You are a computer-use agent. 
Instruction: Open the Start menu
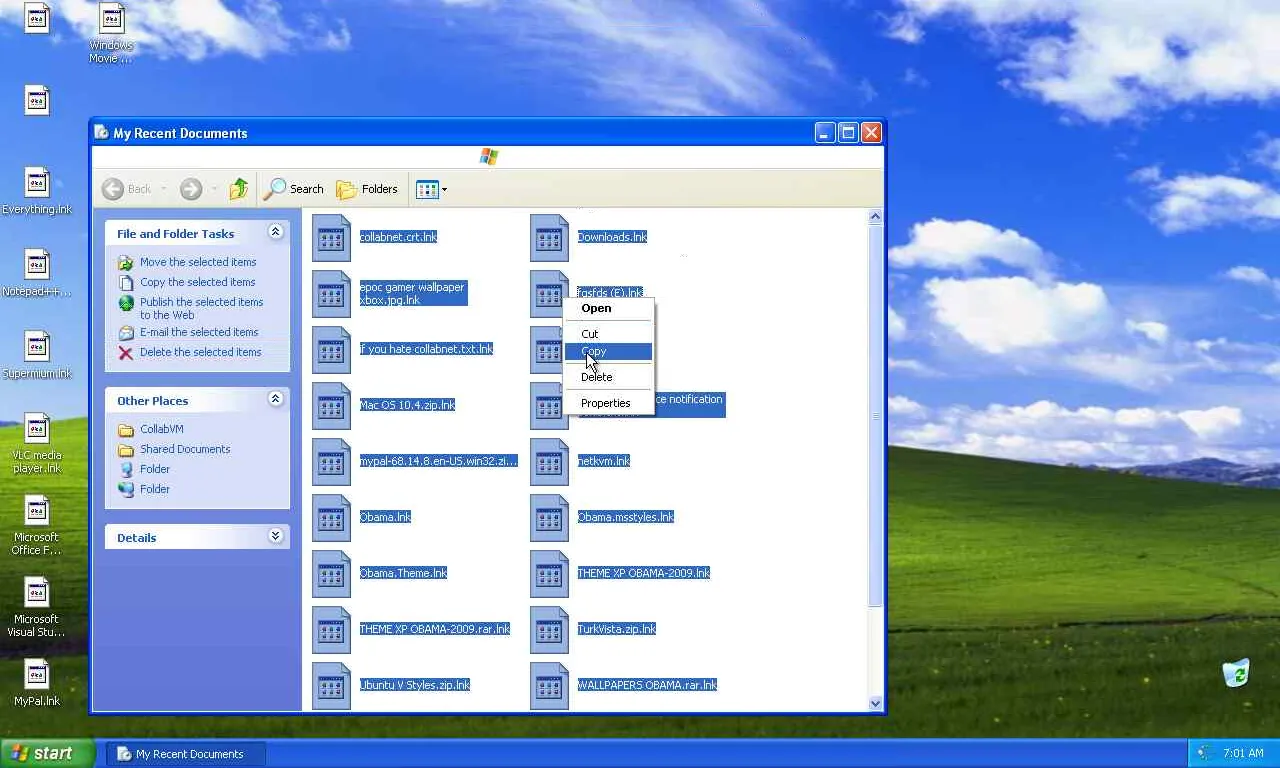point(47,754)
